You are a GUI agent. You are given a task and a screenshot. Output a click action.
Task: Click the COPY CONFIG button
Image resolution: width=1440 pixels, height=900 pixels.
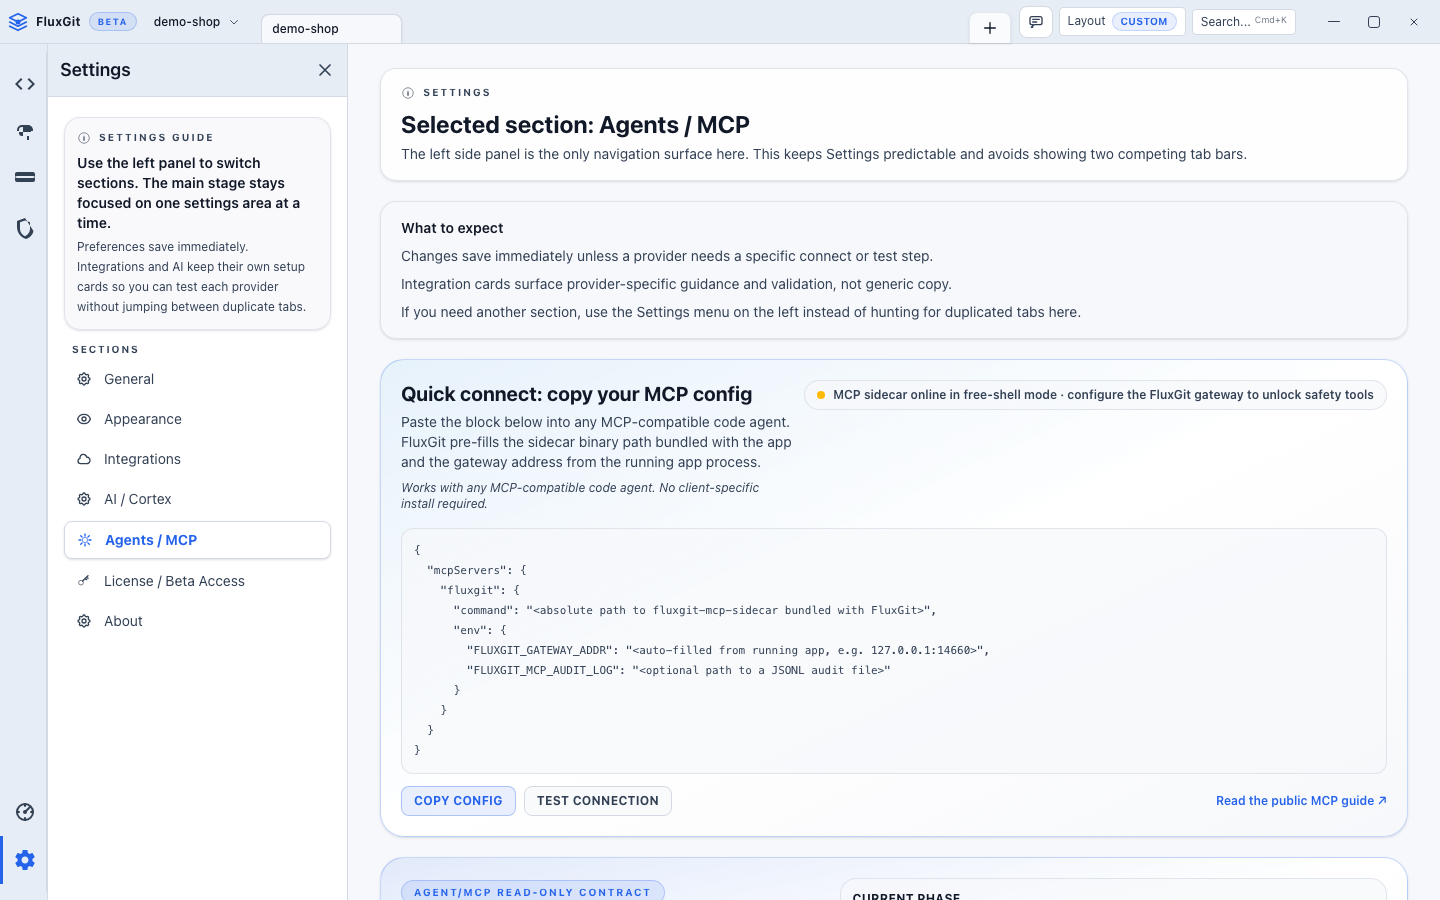tap(458, 801)
